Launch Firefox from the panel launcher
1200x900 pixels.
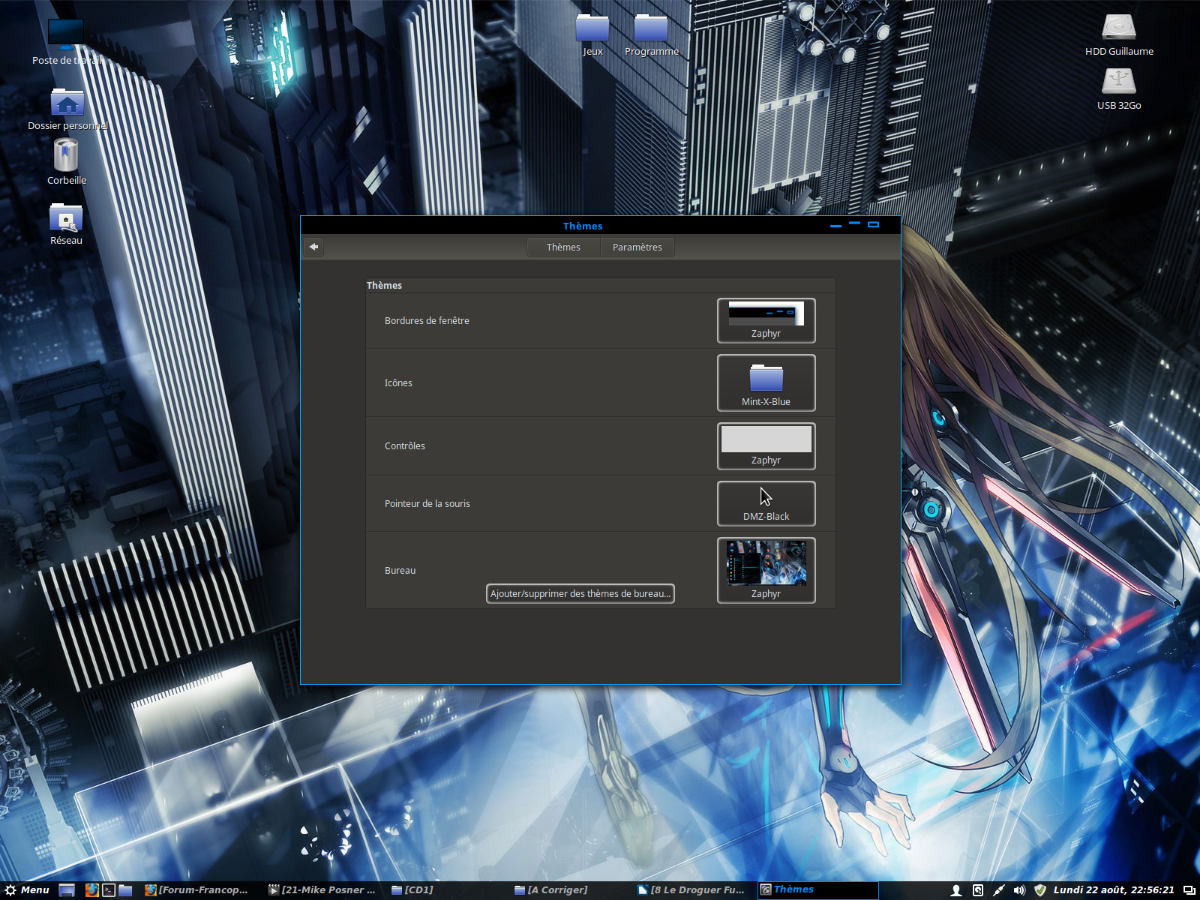pyautogui.click(x=92, y=890)
